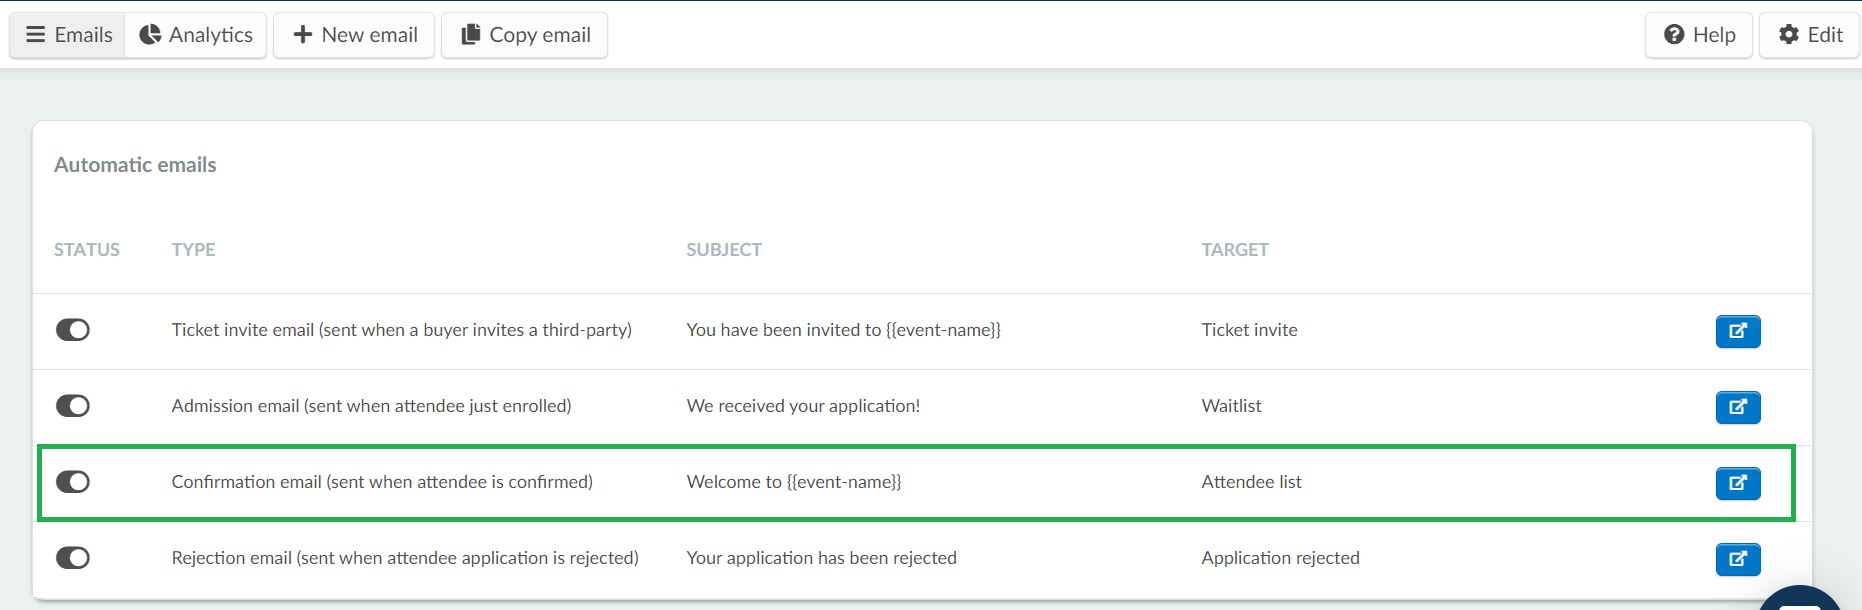Toggle the Ticket invite email status switch

coord(73,330)
